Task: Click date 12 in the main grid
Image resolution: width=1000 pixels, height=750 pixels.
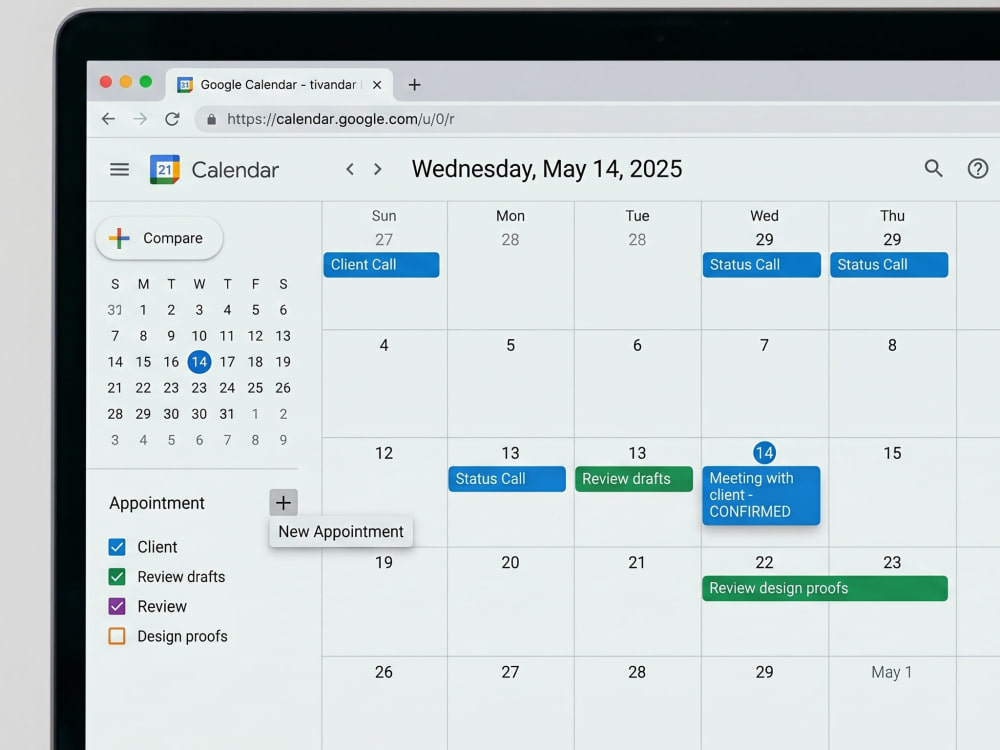Action: (x=384, y=453)
